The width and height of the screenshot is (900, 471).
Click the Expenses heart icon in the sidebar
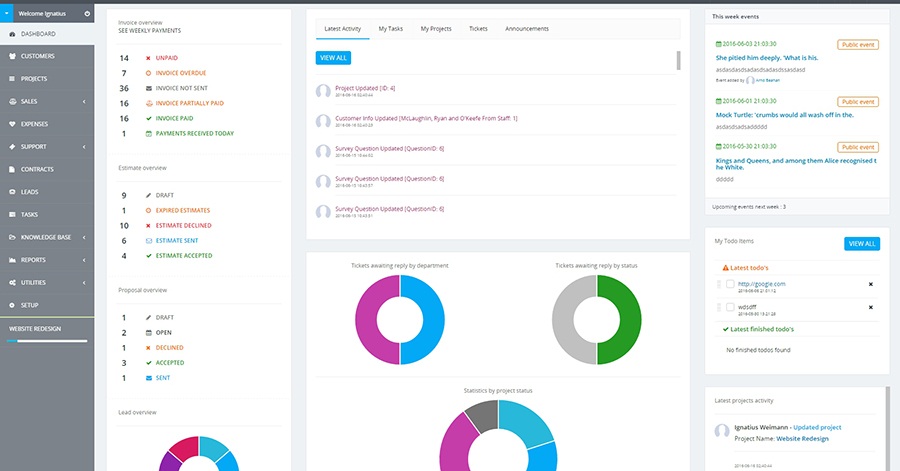pyautogui.click(x=12, y=124)
